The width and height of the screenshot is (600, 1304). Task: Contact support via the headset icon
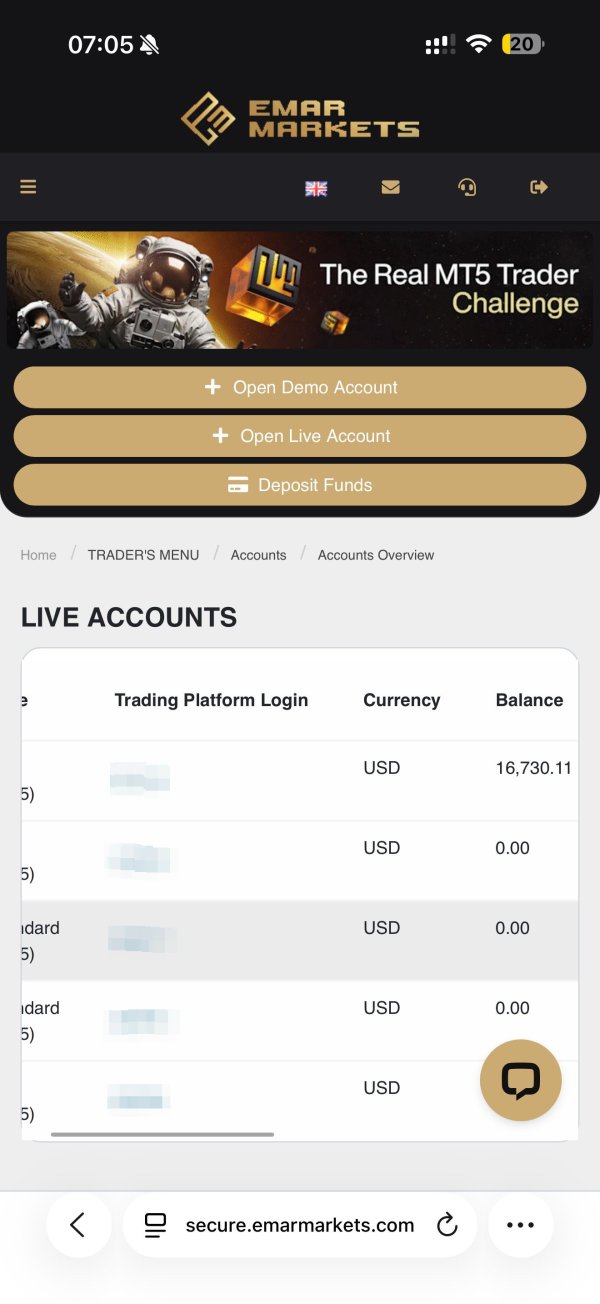466,187
